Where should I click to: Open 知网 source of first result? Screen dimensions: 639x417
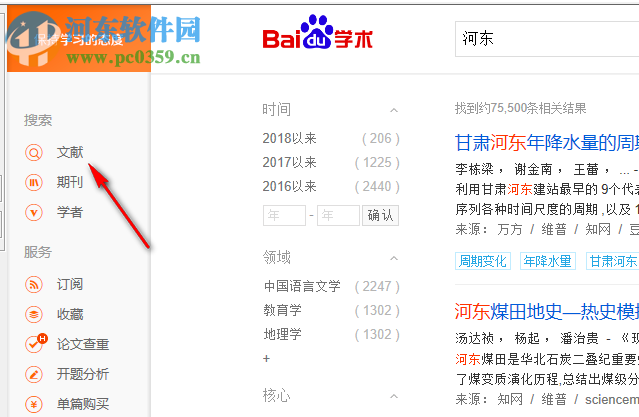(598, 229)
